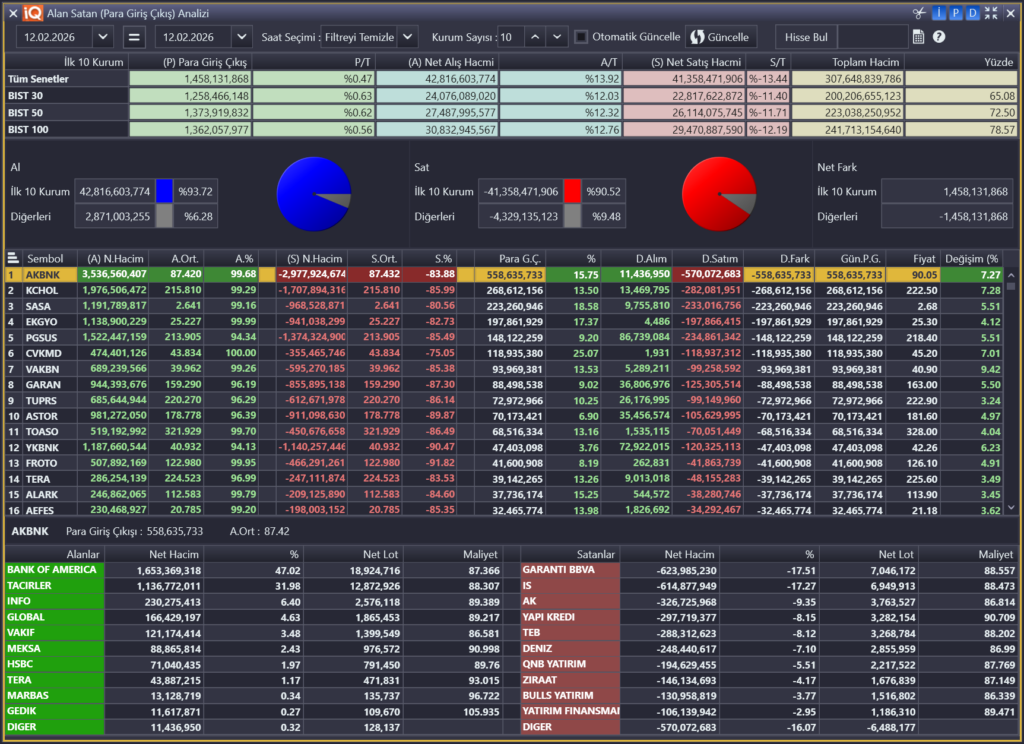Image resolution: width=1024 pixels, height=744 pixels.
Task: Expand the end date dropdown
Action: [x=241, y=37]
